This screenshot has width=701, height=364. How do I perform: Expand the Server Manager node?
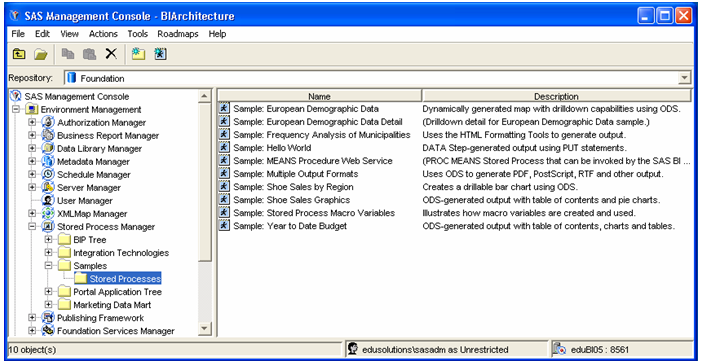[x=32, y=187]
